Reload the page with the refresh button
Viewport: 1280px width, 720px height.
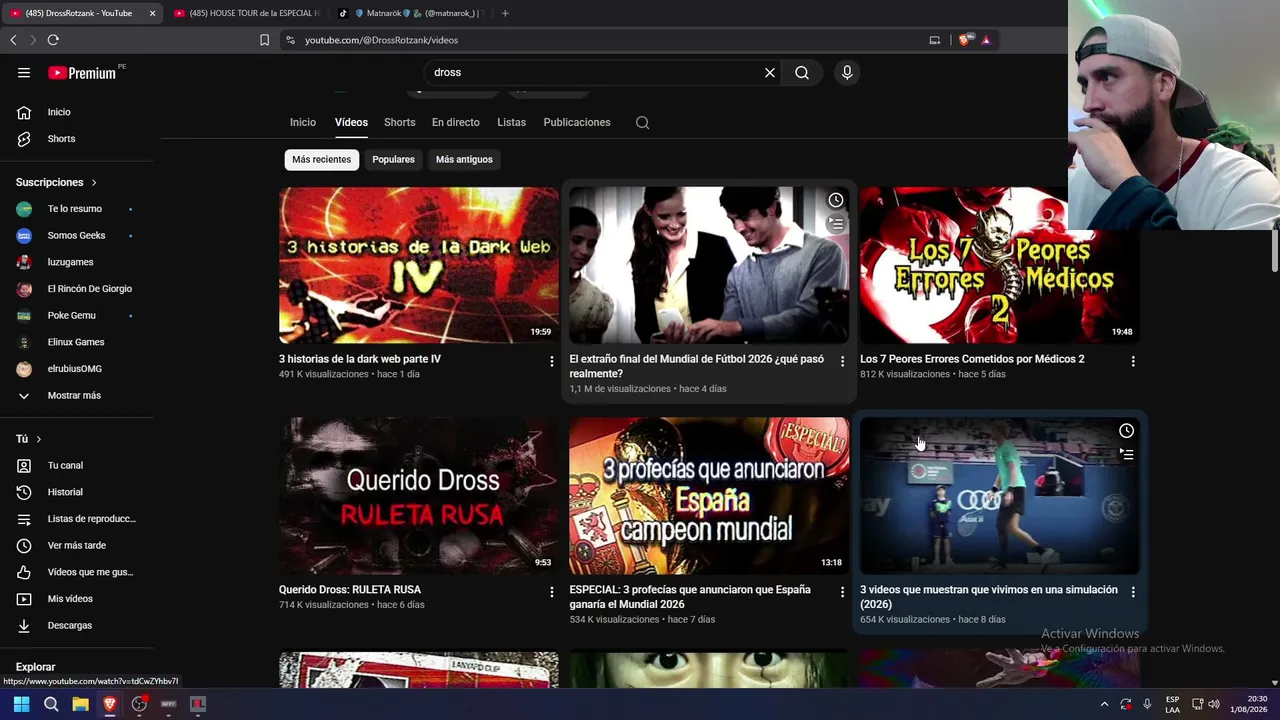(53, 40)
